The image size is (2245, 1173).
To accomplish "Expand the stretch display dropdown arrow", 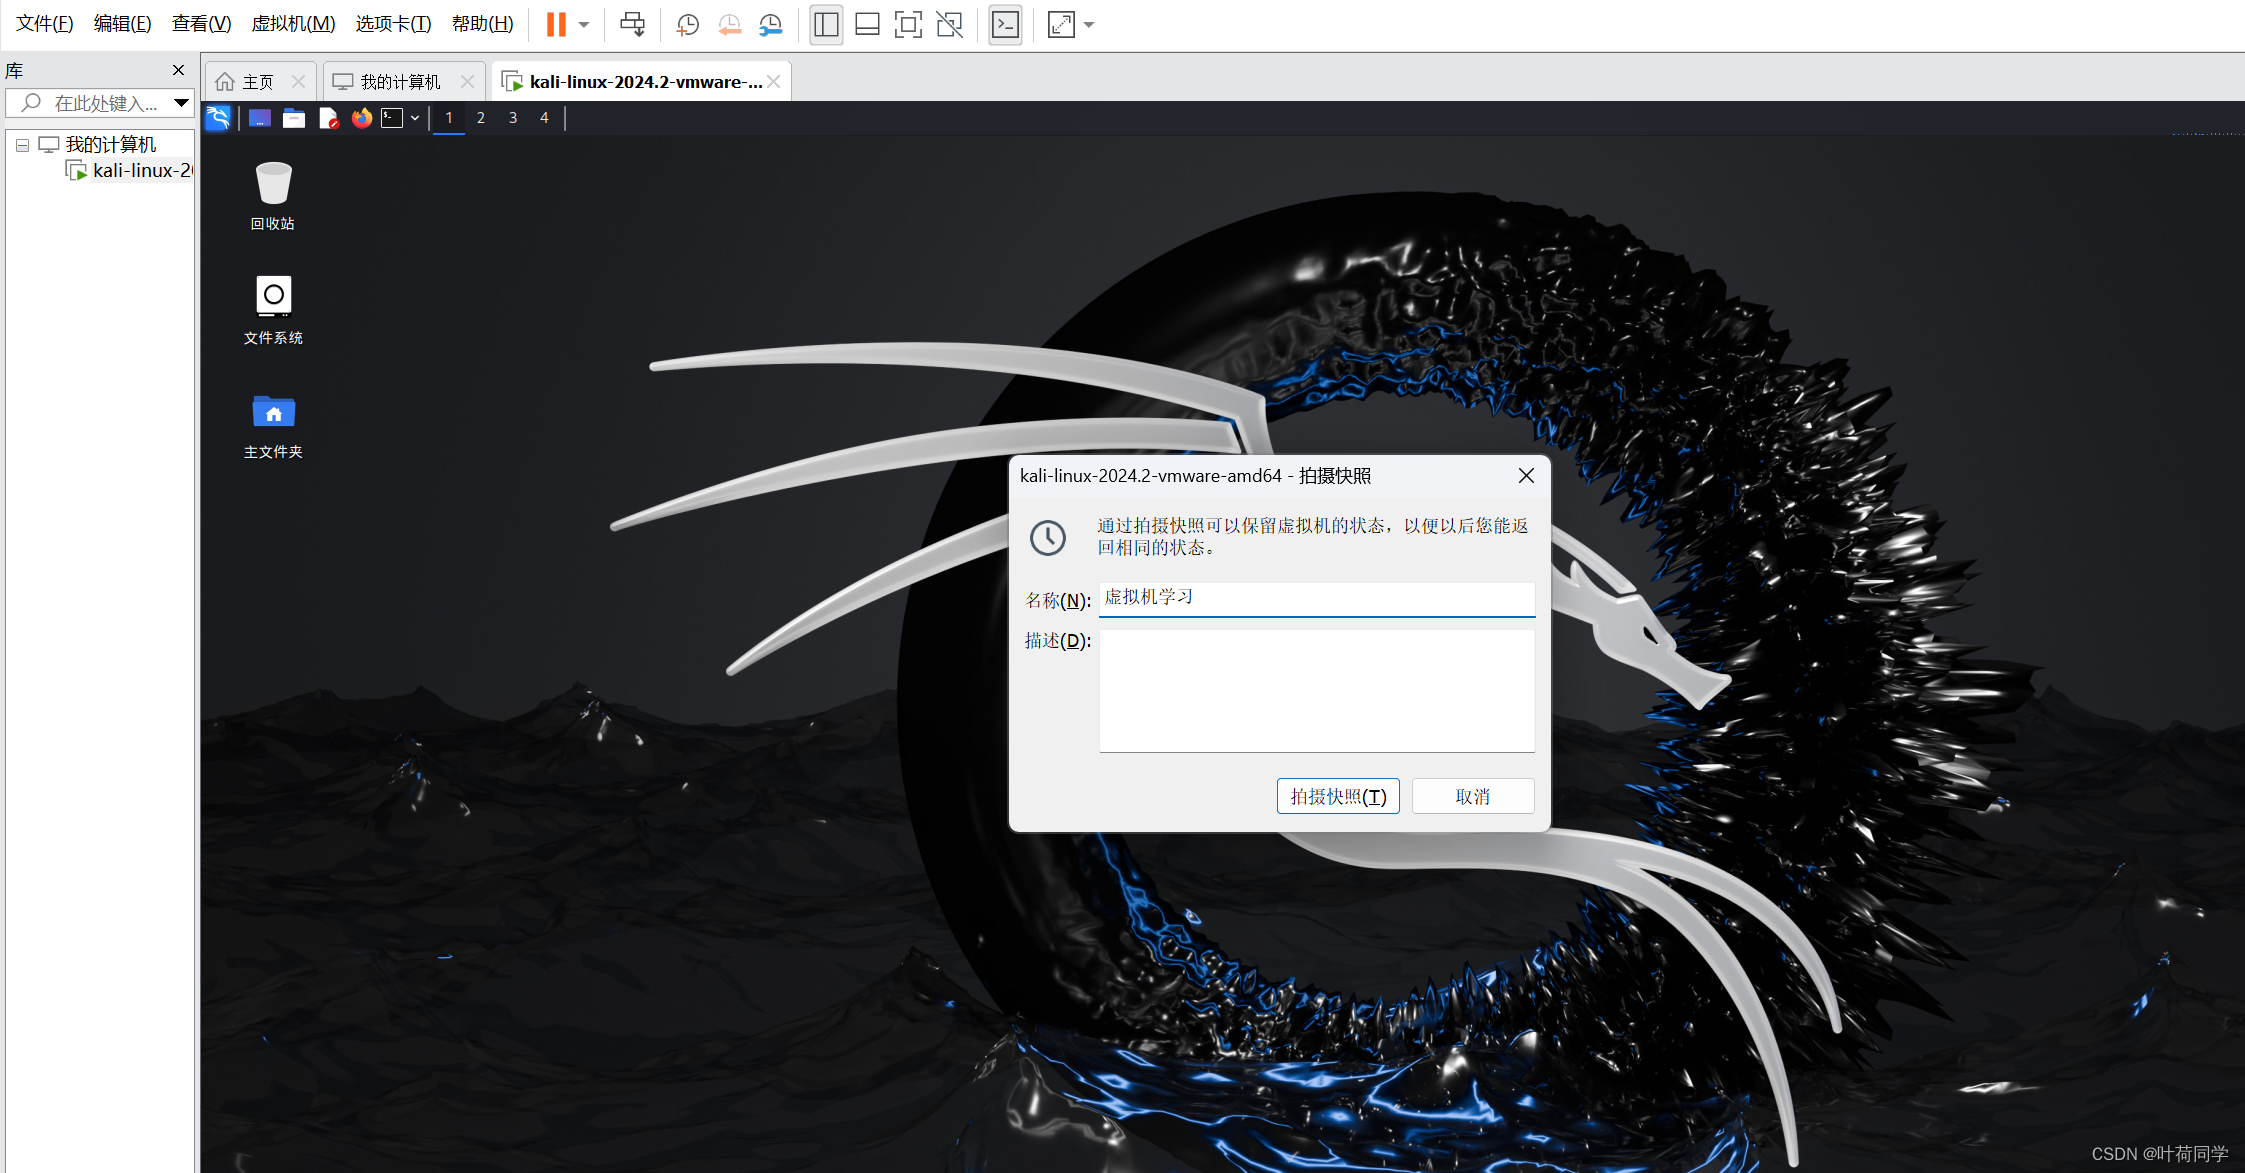I will [1089, 25].
